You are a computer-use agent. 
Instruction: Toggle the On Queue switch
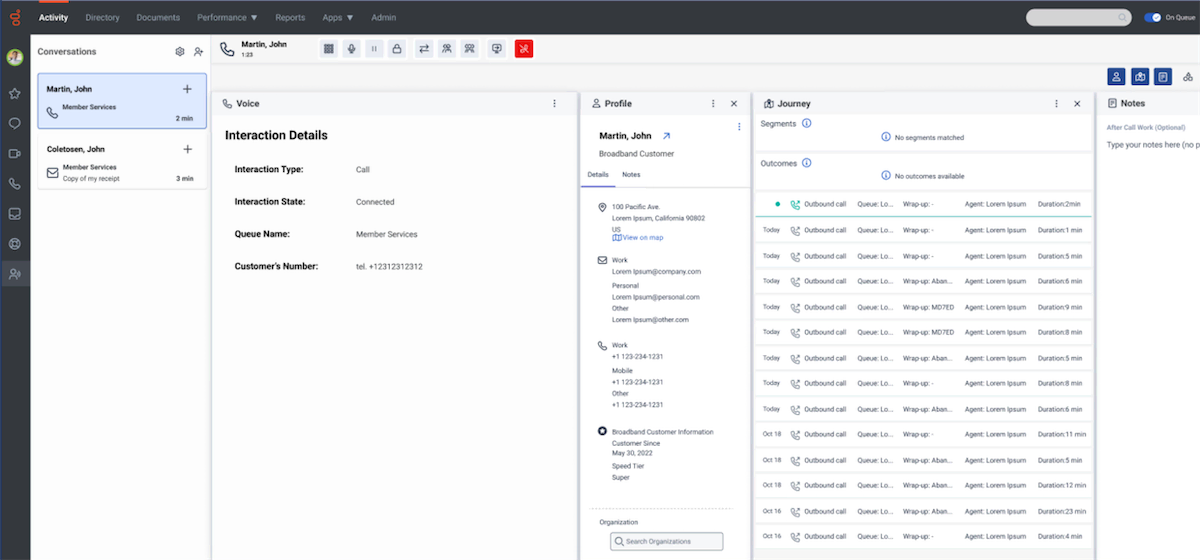click(x=1153, y=17)
